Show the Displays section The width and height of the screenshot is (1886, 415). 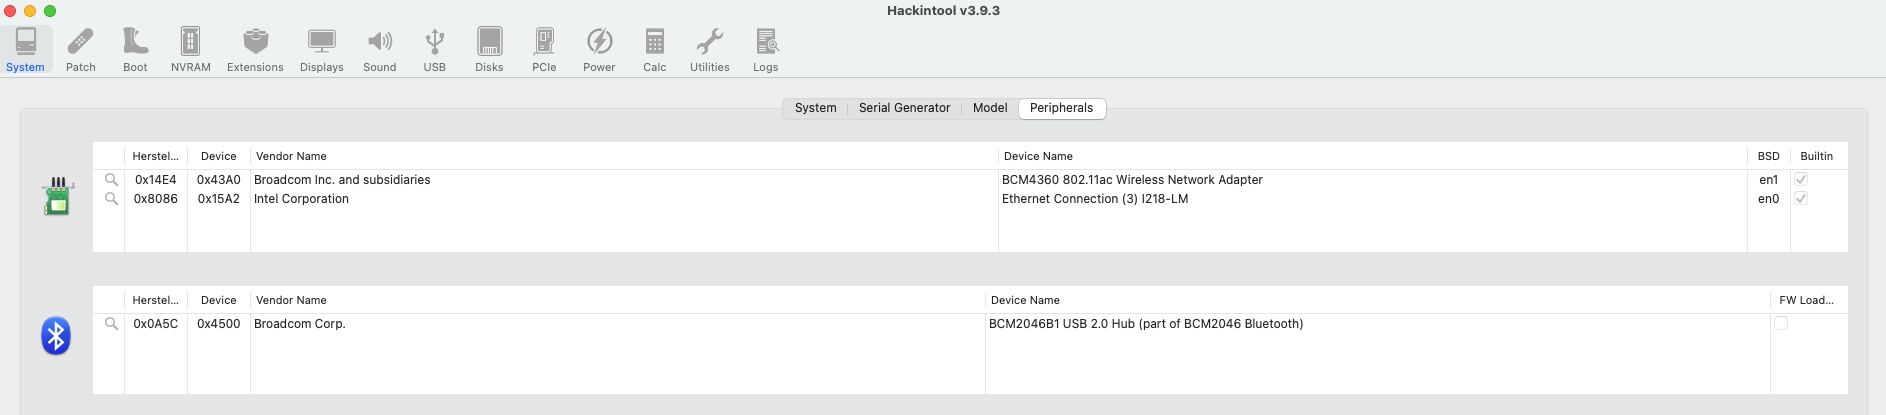(x=321, y=49)
